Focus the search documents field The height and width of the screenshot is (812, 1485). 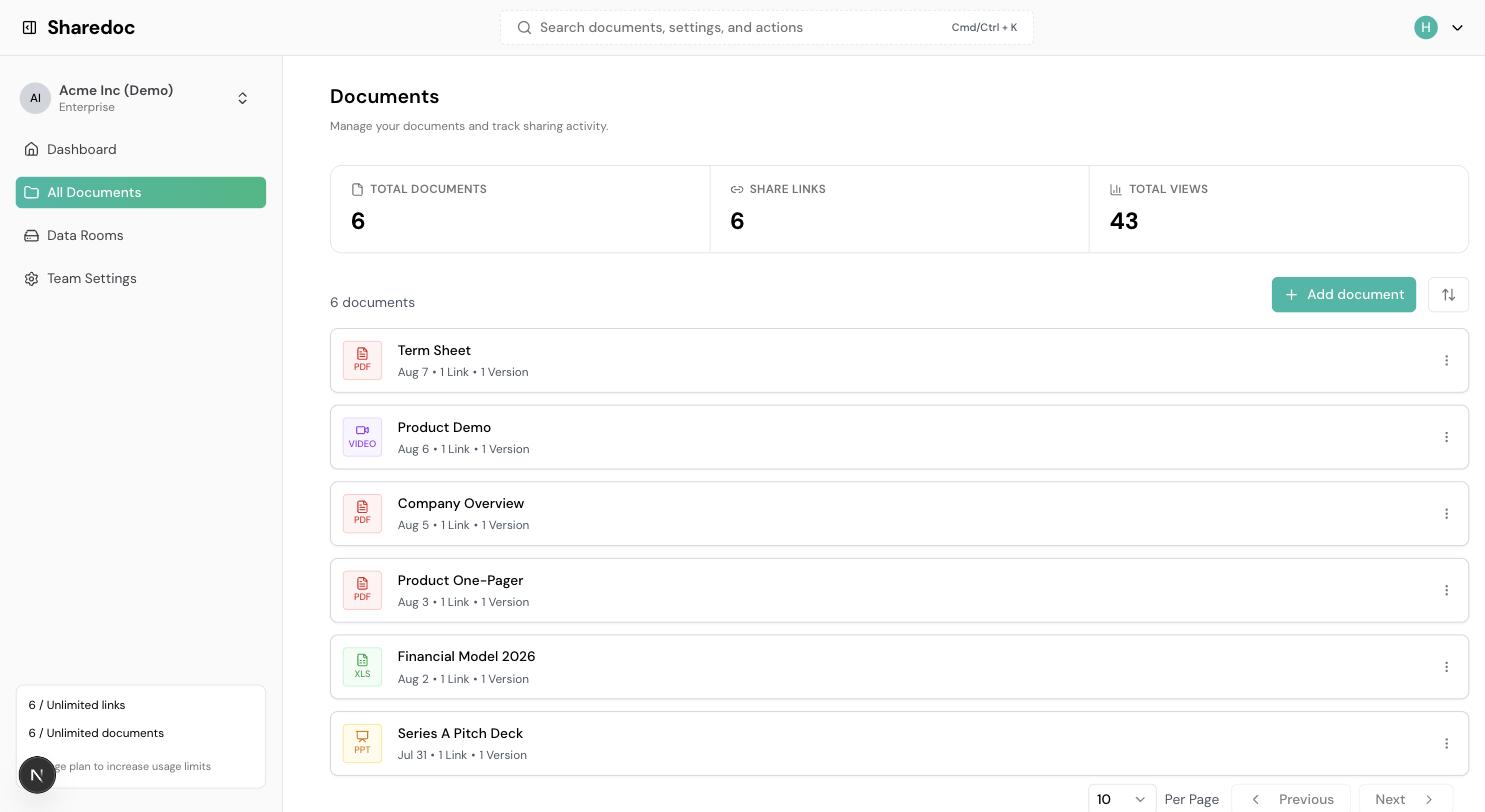(767, 27)
